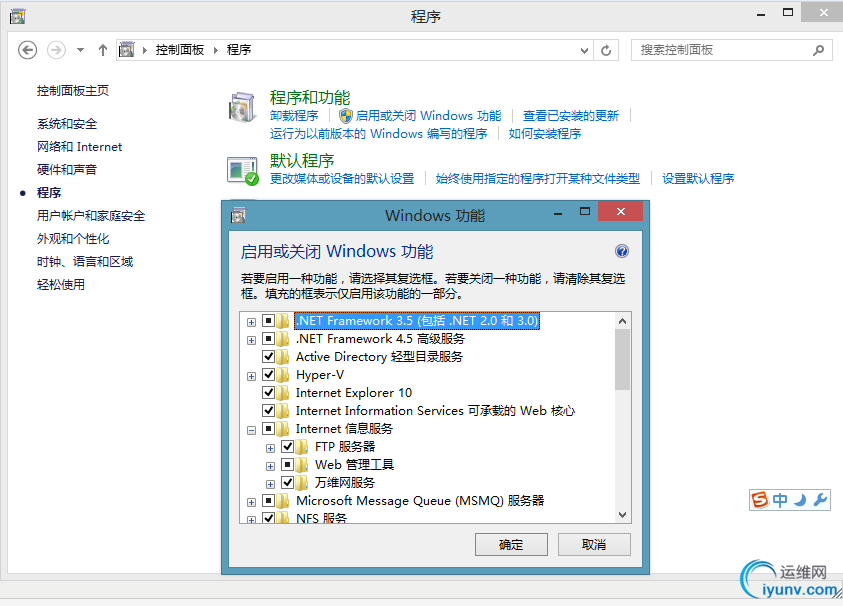This screenshot has width=843, height=606.
Task: Click the Back navigation arrow
Action: coord(27,50)
